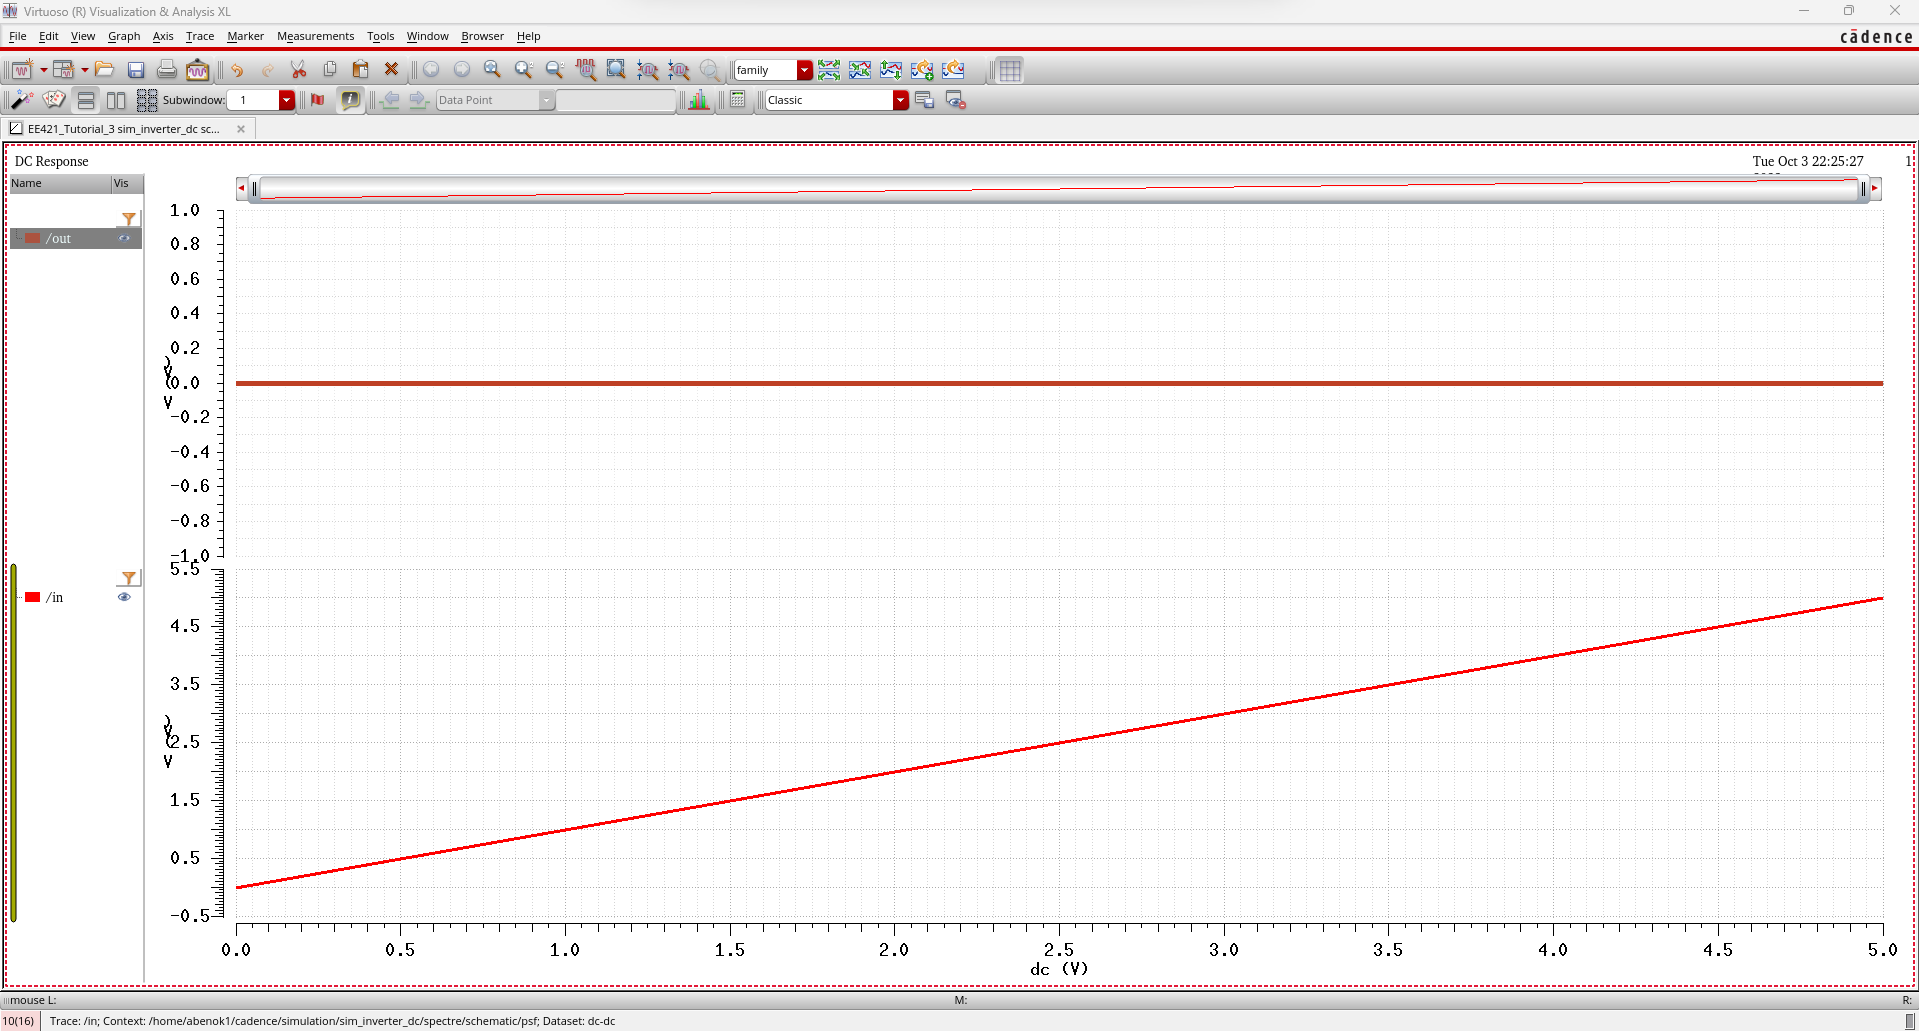Open the new subwindow icon's dropdown arrow

(x=84, y=70)
